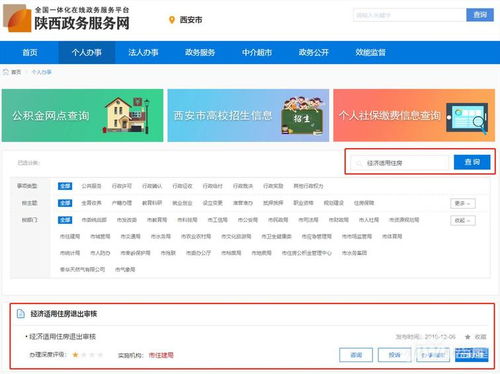Click the top header 查询 button

point(480,15)
